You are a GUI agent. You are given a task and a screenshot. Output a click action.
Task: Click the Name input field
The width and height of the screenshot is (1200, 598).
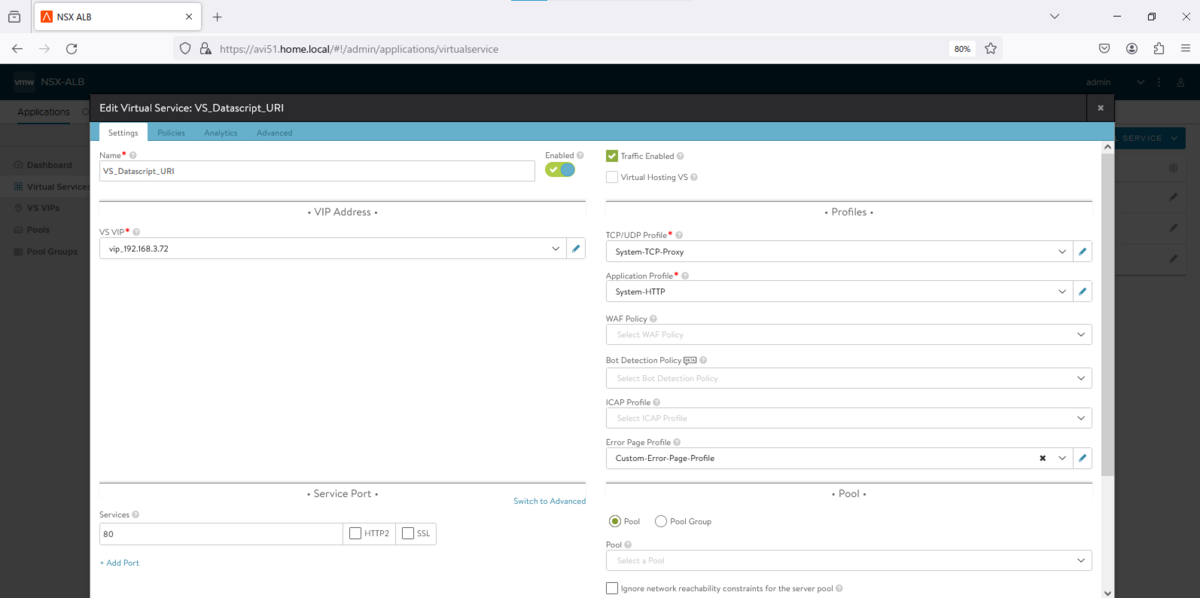pos(318,171)
